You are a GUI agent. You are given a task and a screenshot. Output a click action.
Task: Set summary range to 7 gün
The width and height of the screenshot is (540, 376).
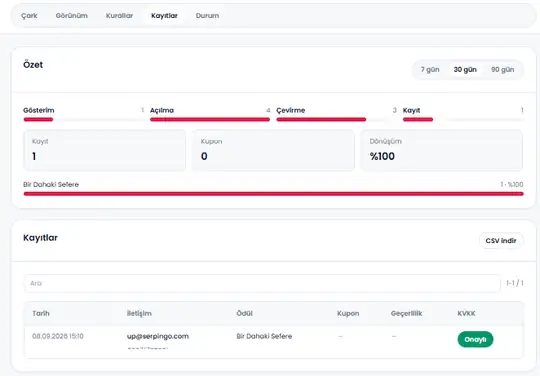(430, 70)
